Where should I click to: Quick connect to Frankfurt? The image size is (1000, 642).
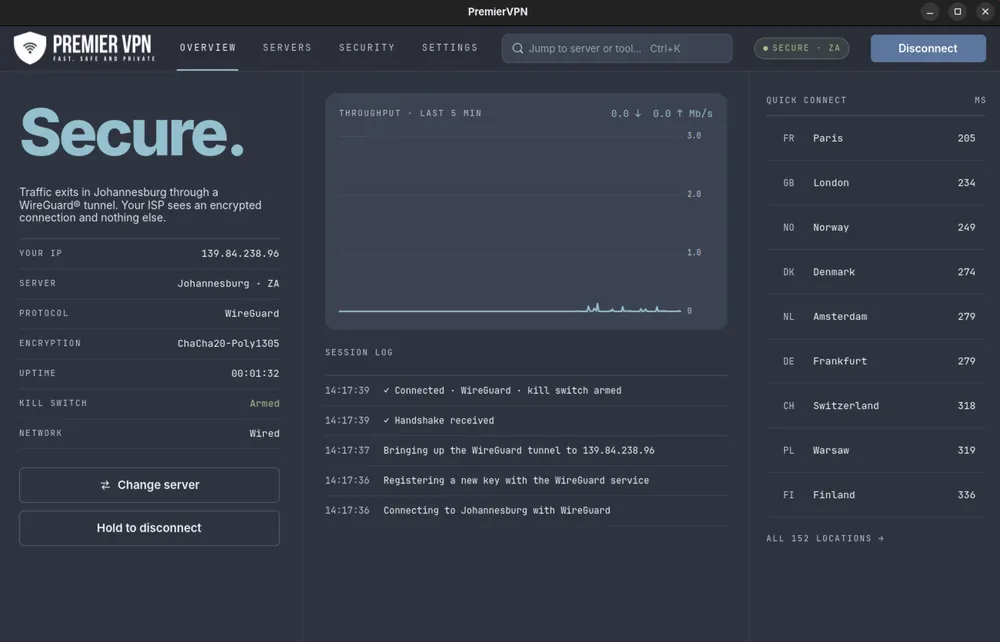click(876, 361)
